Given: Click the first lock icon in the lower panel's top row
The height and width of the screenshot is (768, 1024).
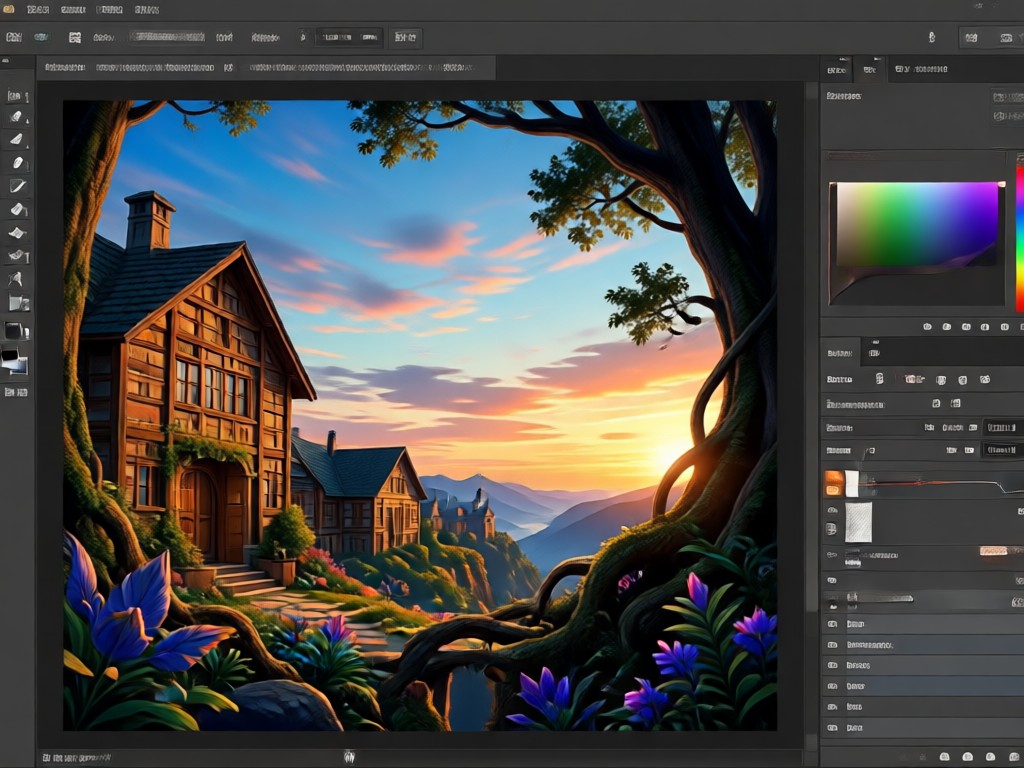Looking at the screenshot, I should [880, 379].
